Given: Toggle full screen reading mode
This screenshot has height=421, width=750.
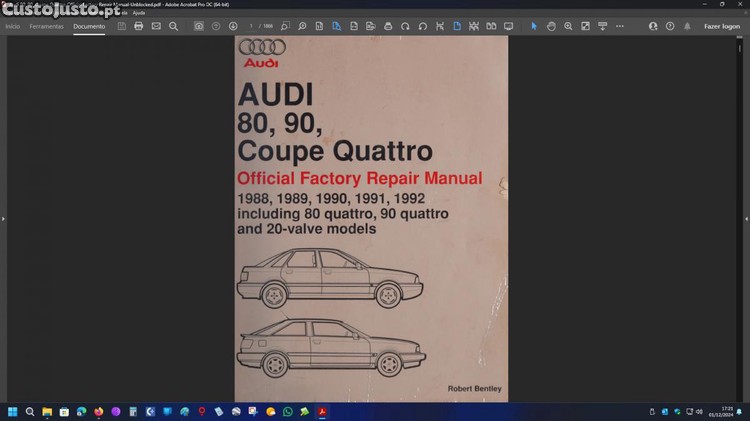Looking at the screenshot, I should tap(508, 26).
